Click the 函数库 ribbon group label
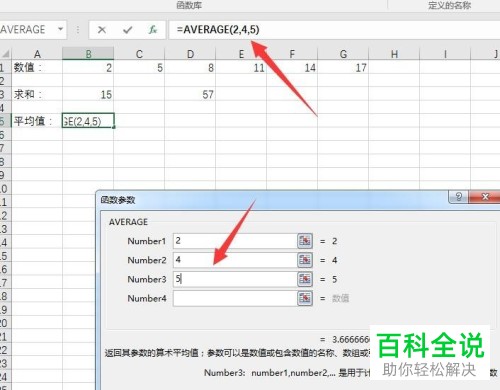500x390 pixels. [189, 5]
